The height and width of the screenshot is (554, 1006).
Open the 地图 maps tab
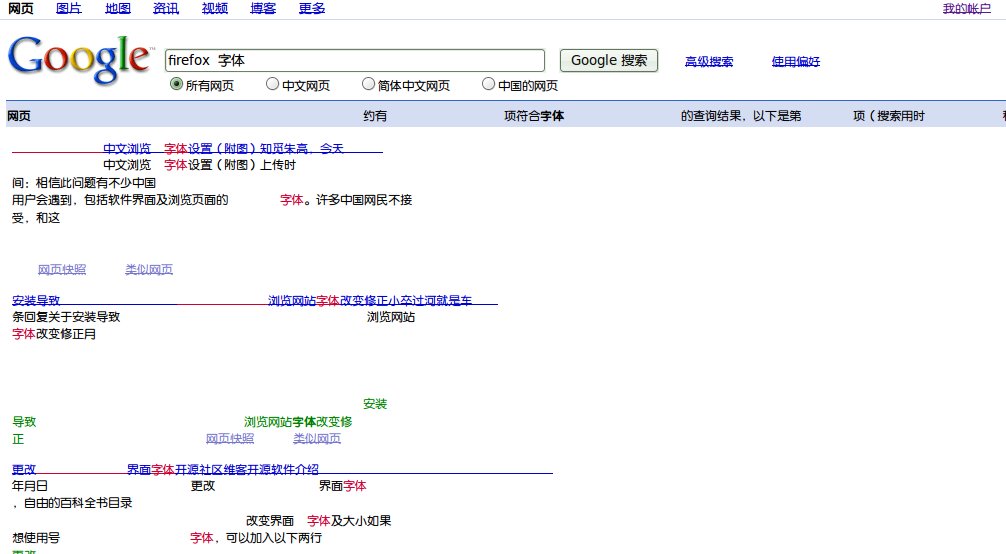[117, 8]
